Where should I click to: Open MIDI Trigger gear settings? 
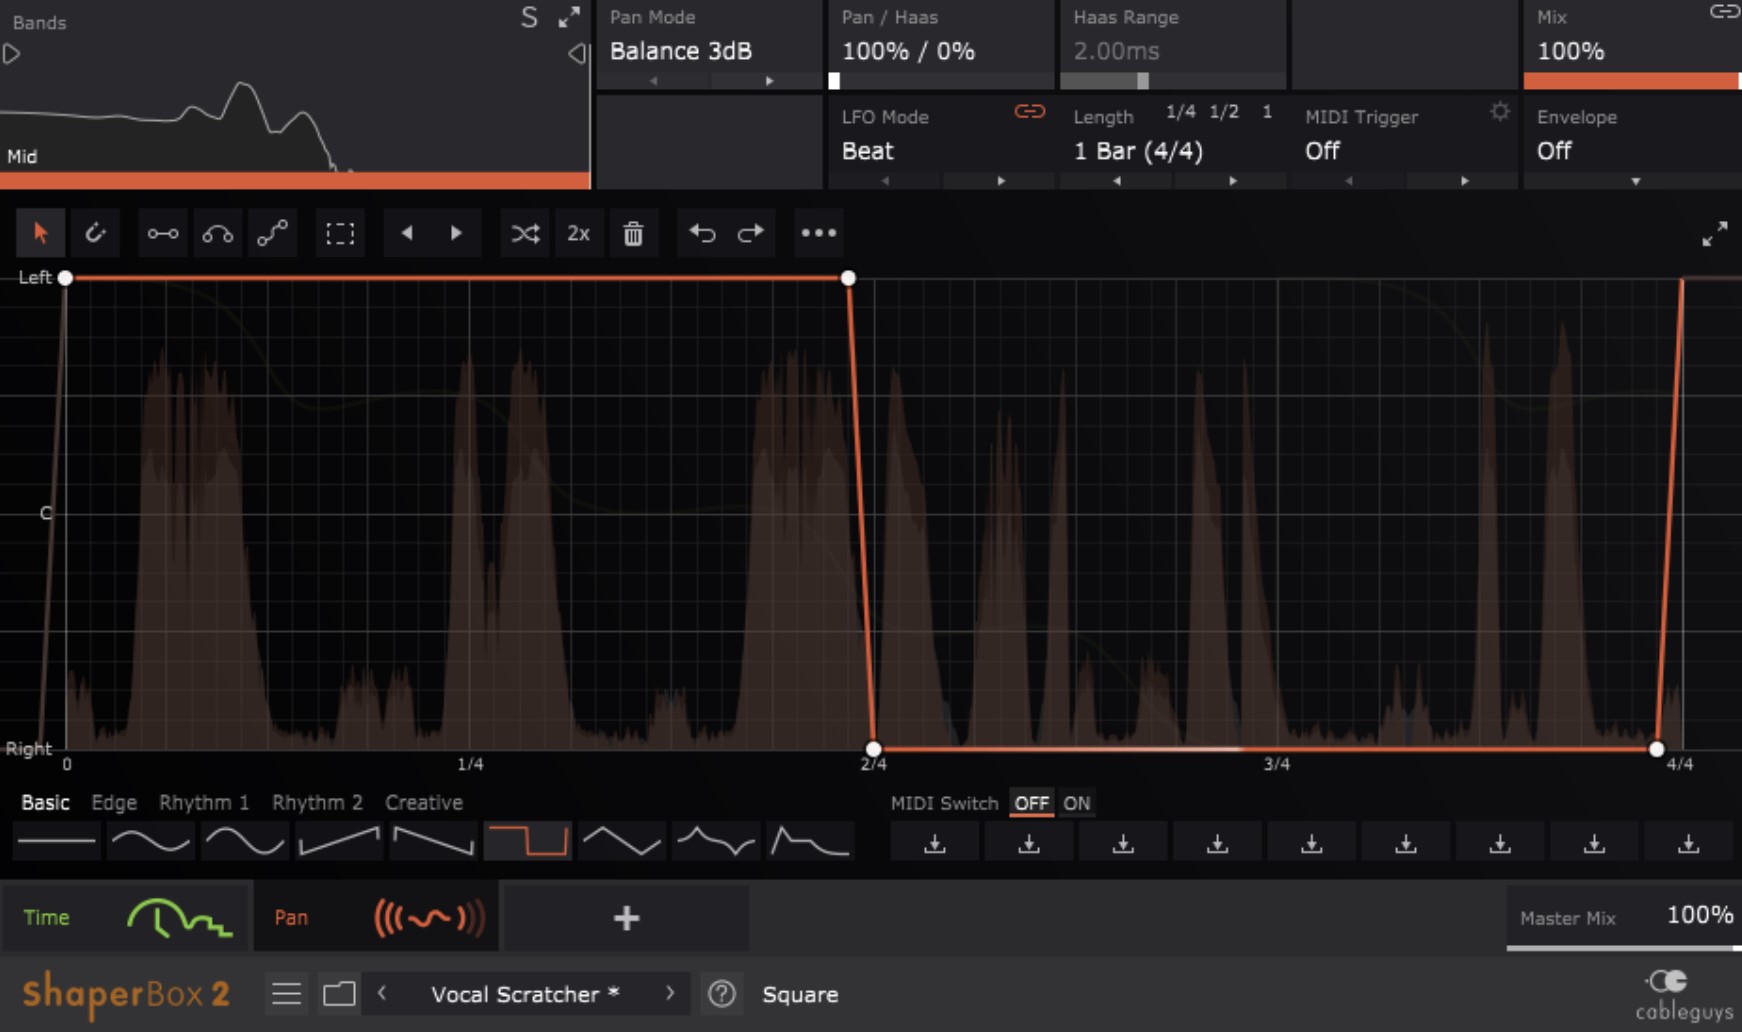[1499, 112]
